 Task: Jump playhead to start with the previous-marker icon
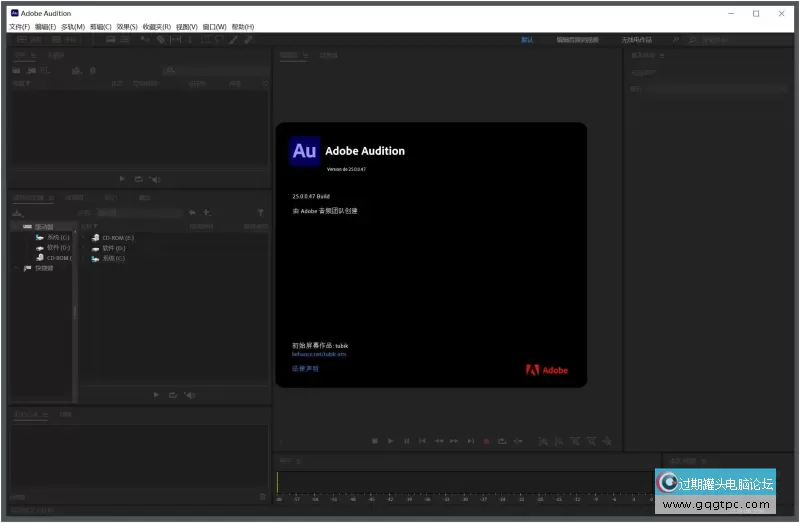tap(423, 441)
